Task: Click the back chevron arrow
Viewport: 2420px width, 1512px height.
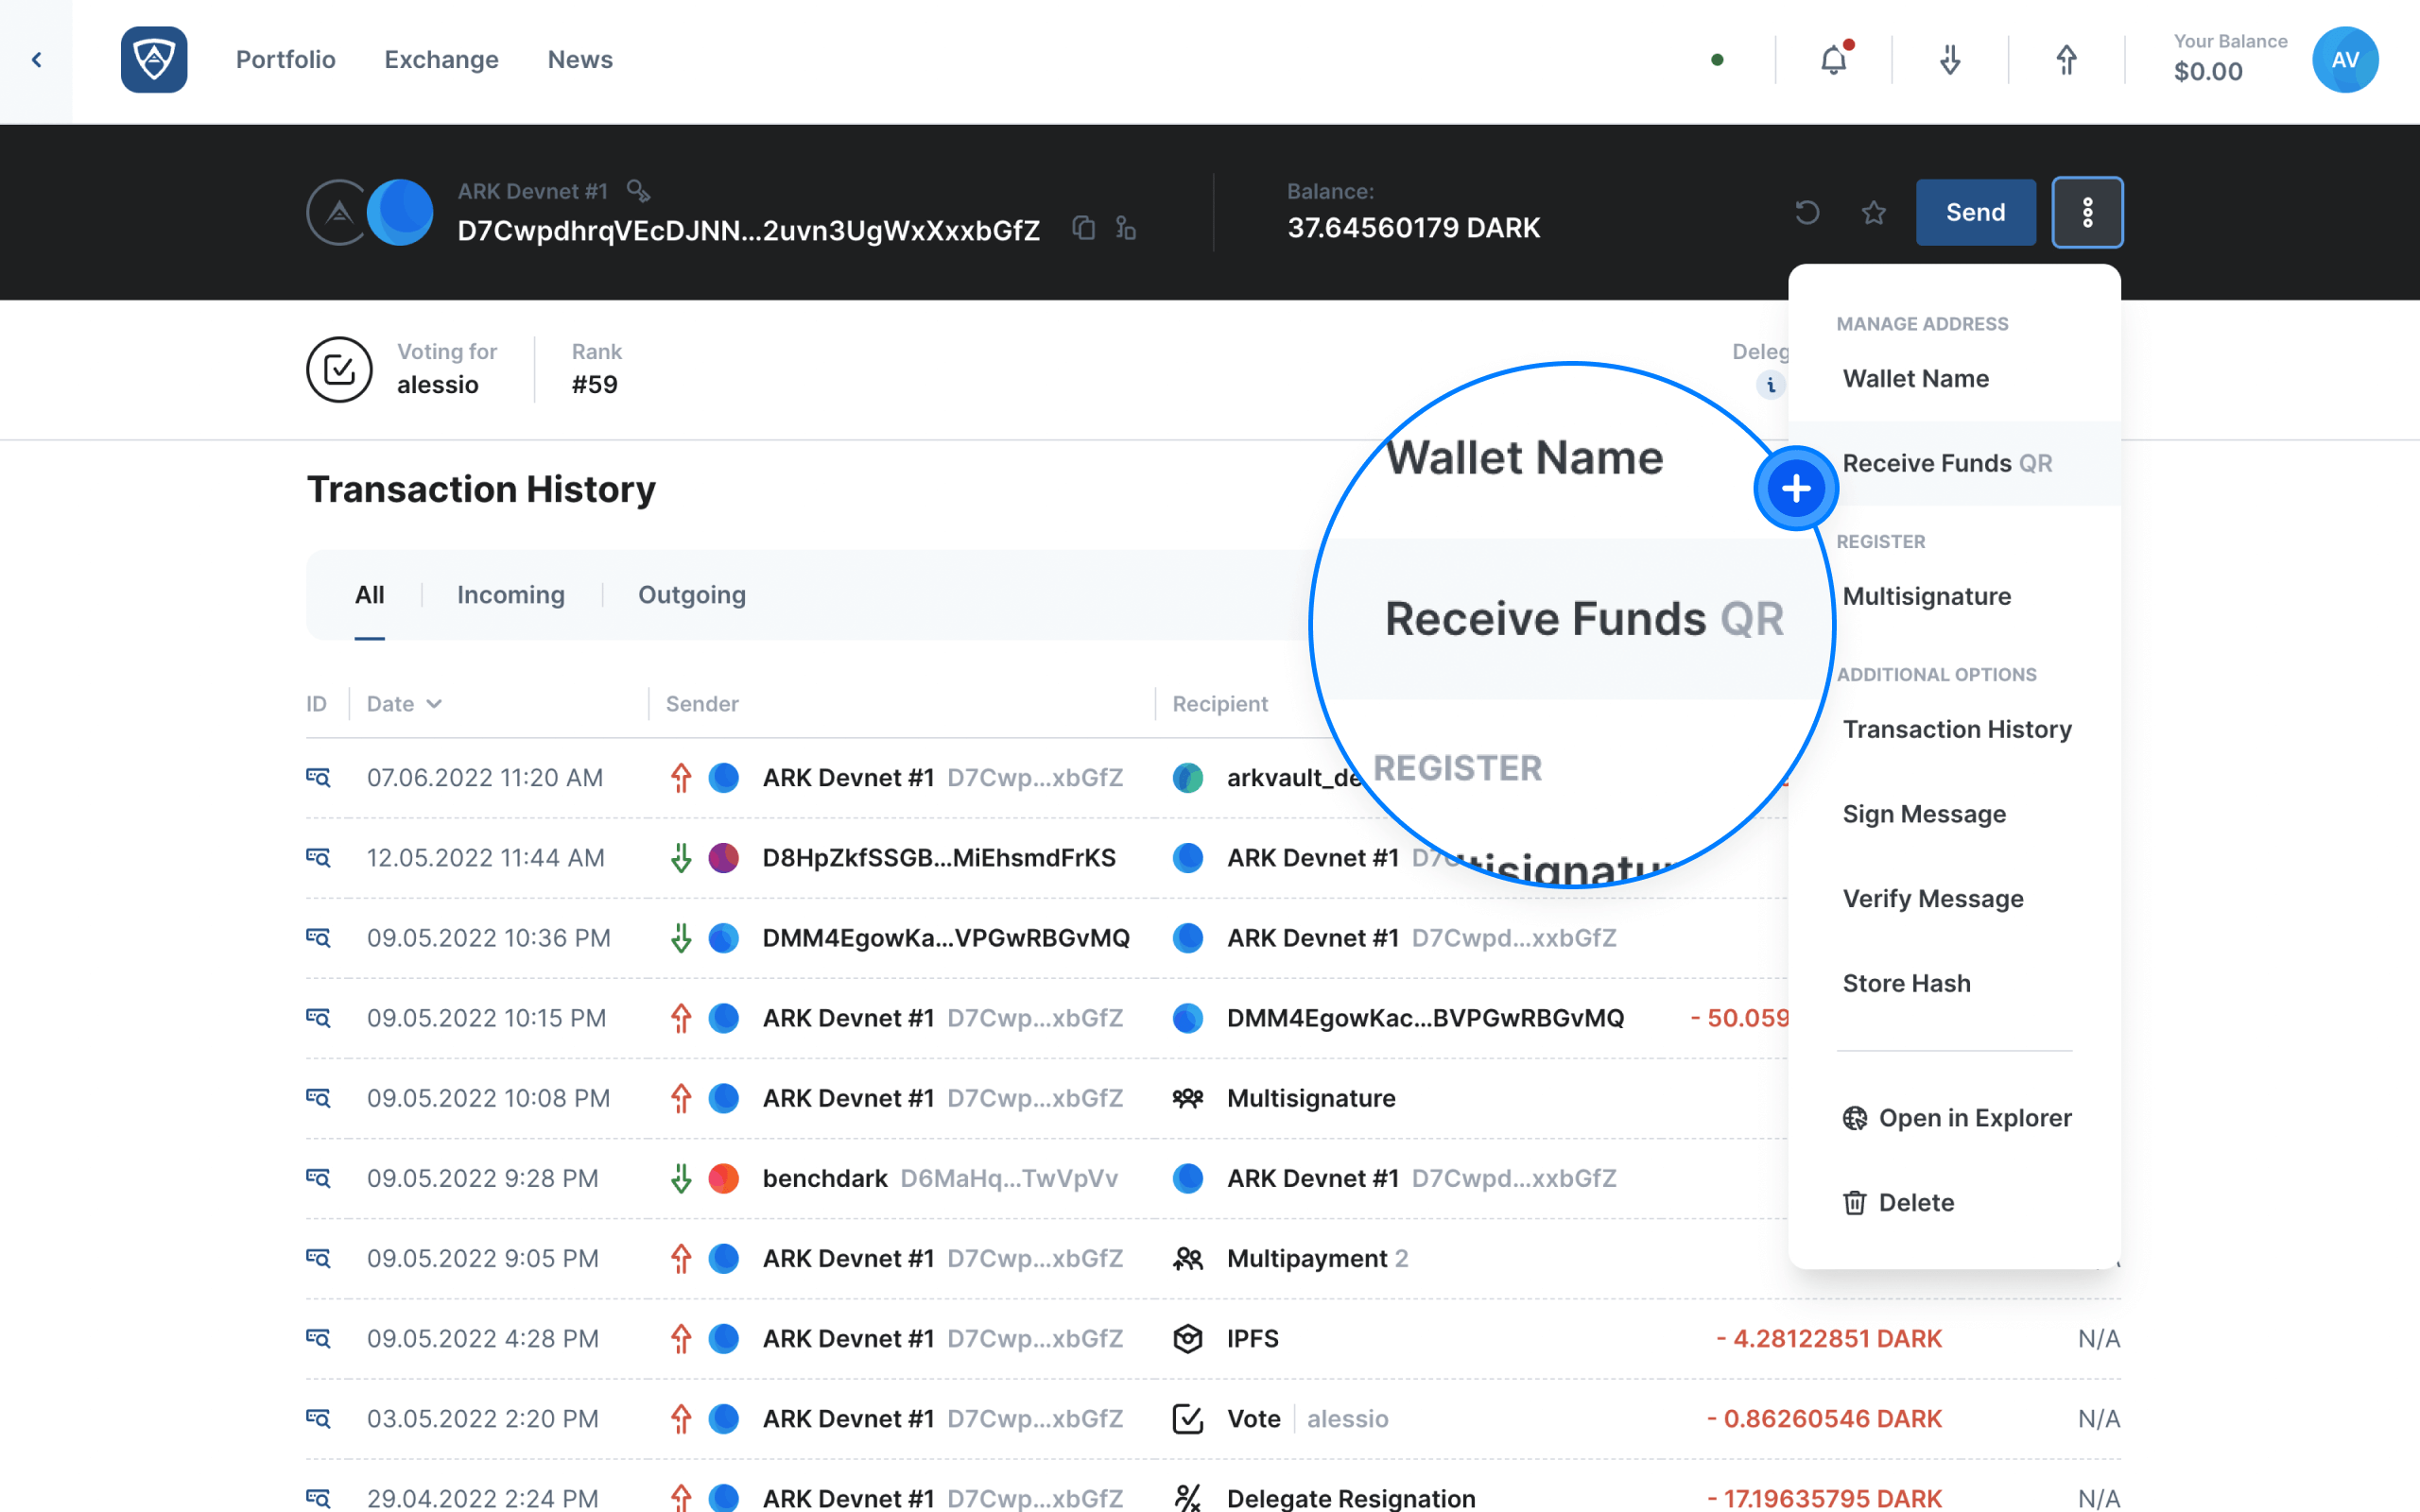Action: point(36,60)
